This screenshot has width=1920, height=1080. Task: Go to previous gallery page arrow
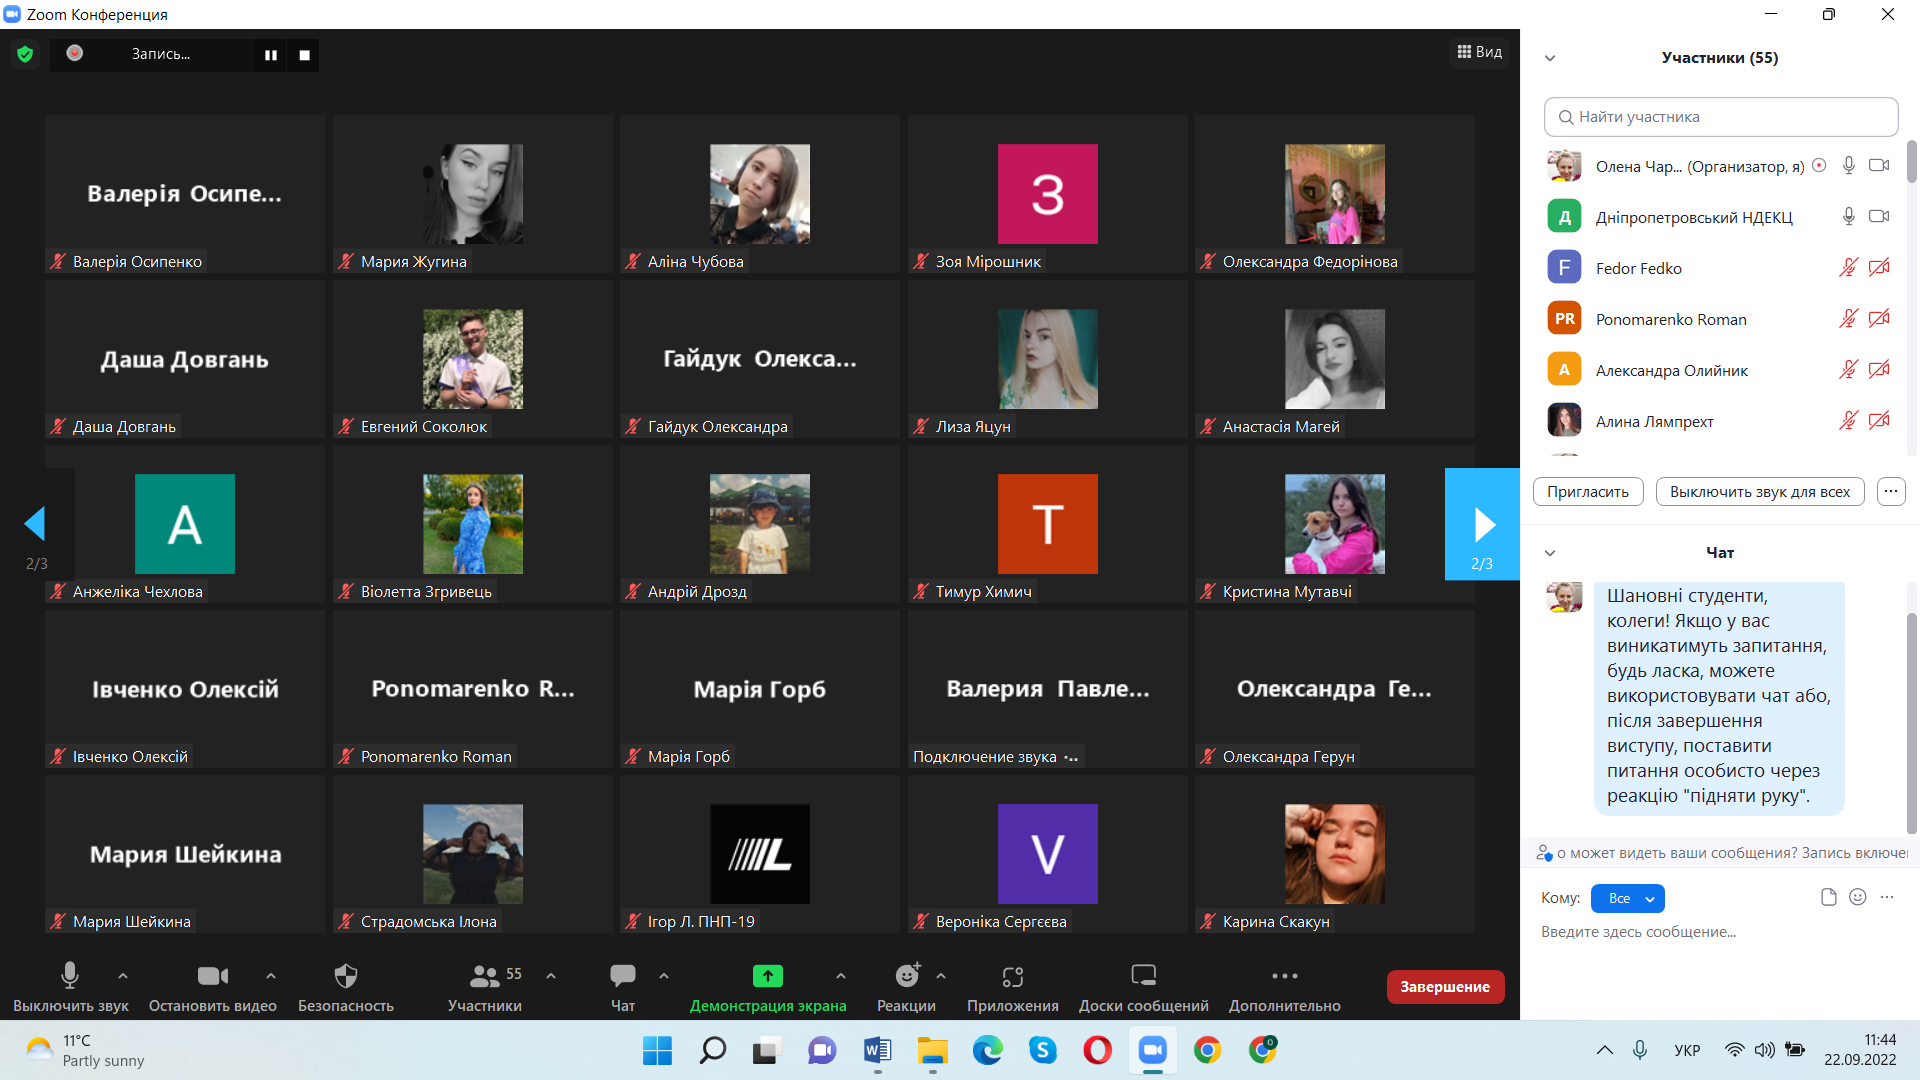click(36, 524)
